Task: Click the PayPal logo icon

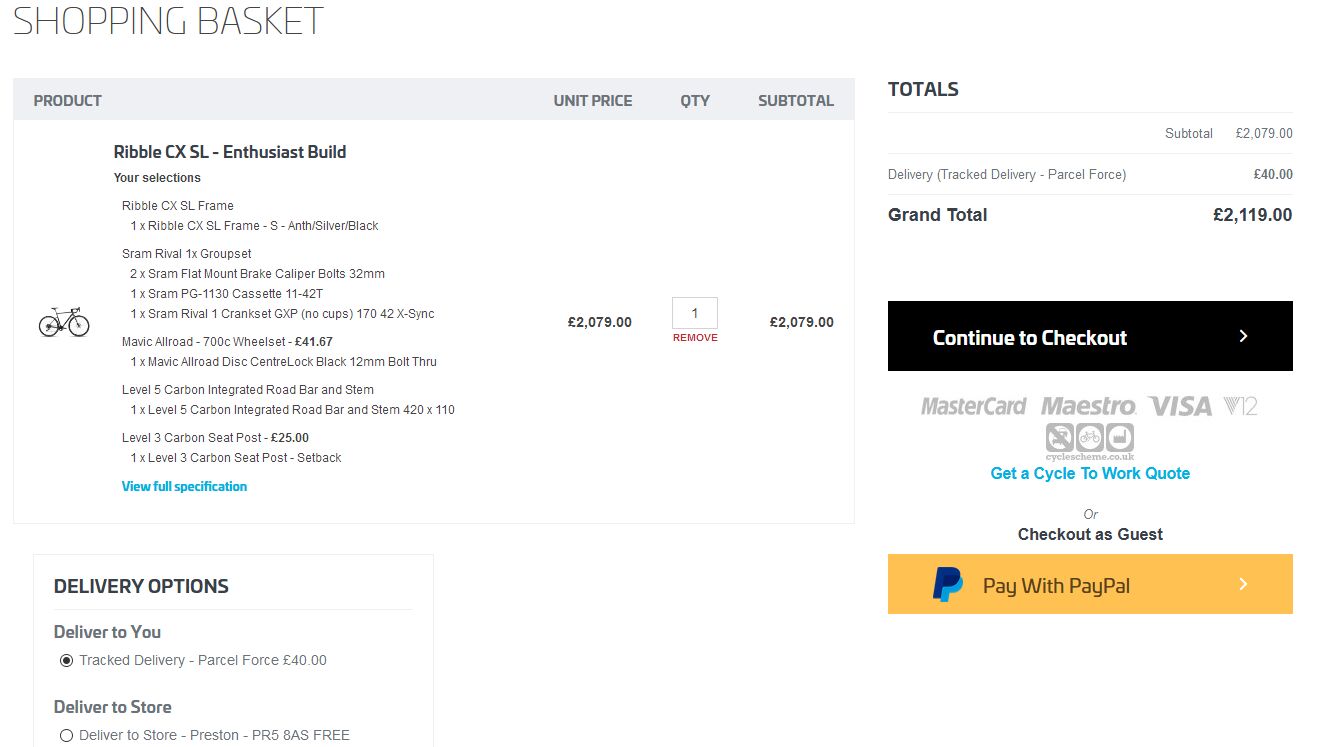Action: click(x=947, y=584)
